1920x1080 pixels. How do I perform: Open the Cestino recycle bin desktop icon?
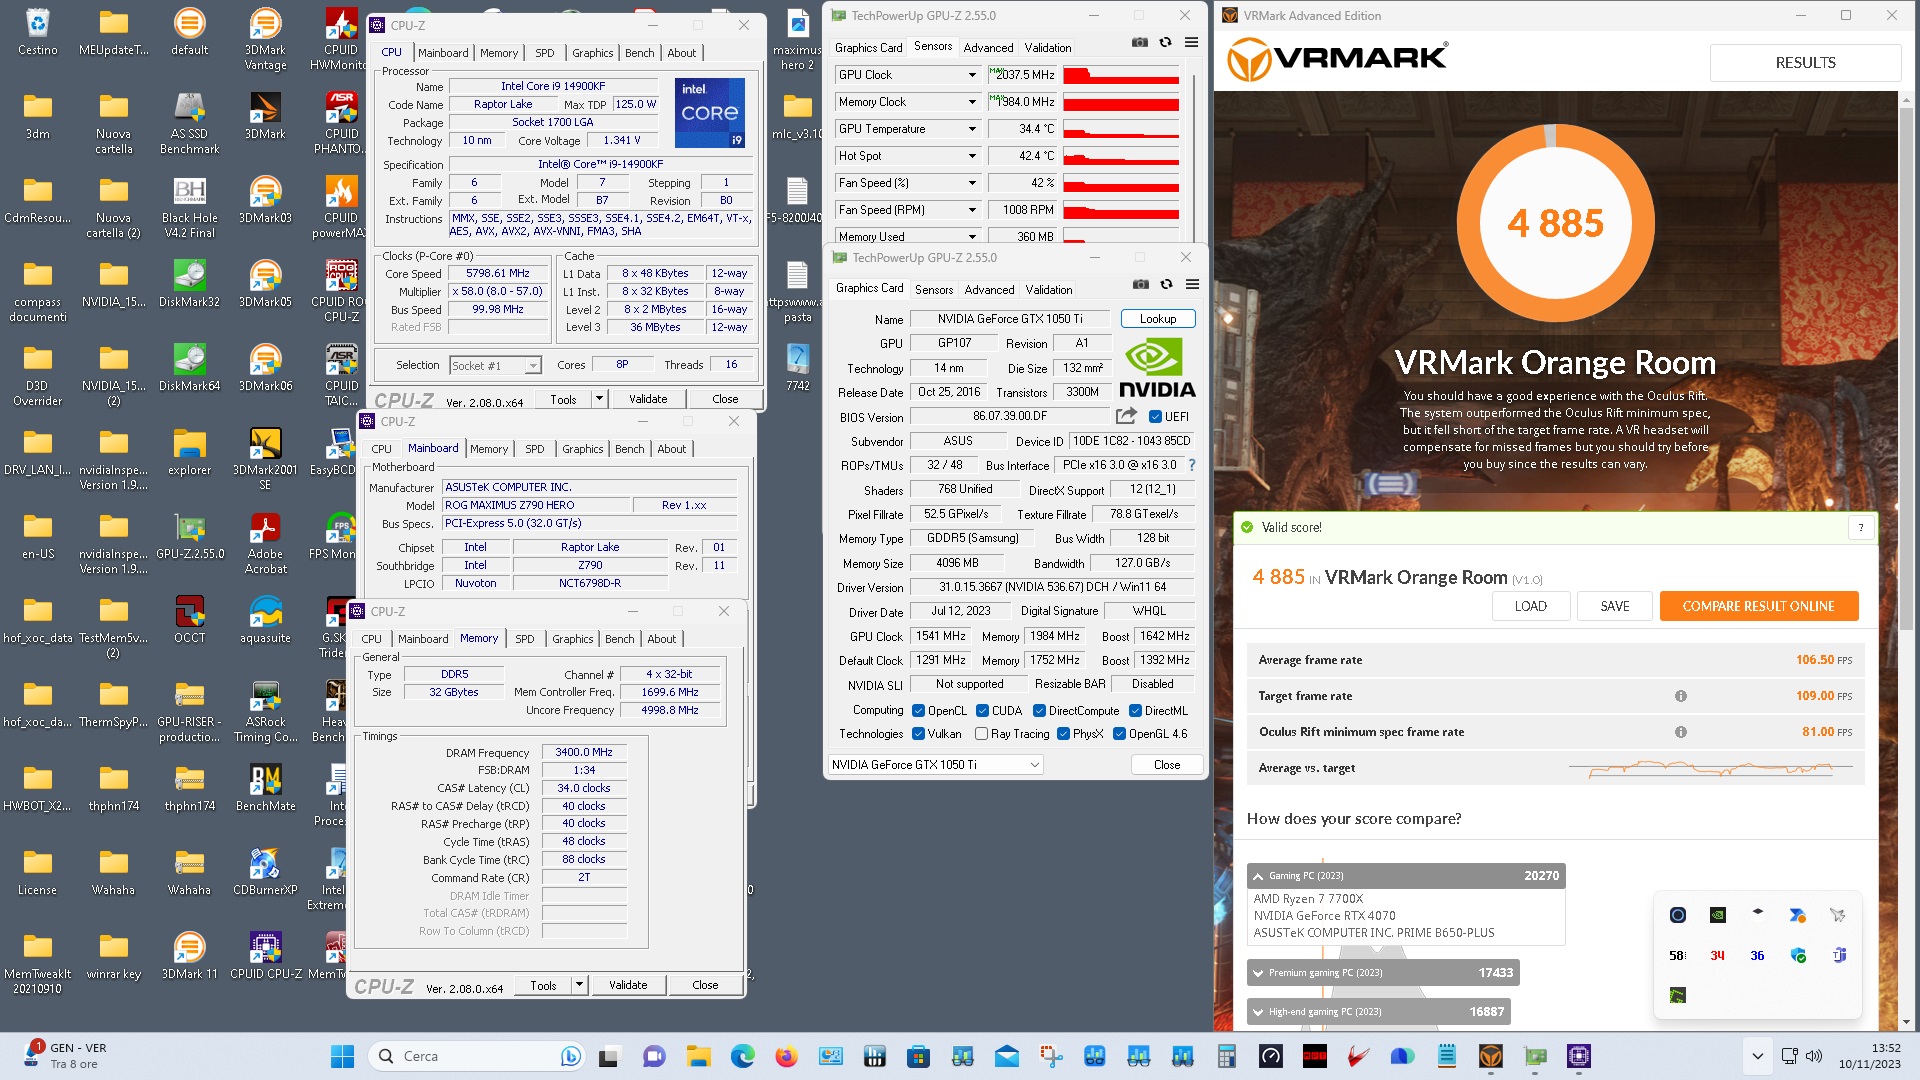tap(38, 31)
